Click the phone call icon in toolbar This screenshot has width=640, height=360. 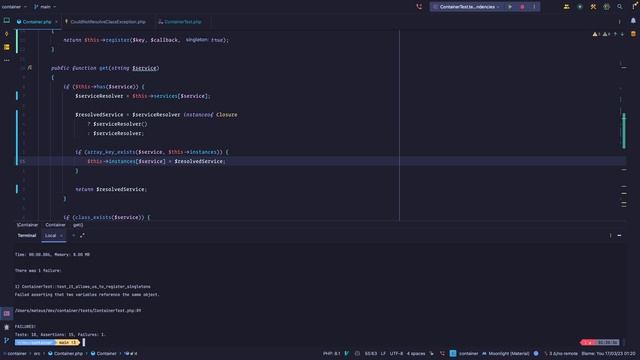pyautogui.click(x=419, y=7)
